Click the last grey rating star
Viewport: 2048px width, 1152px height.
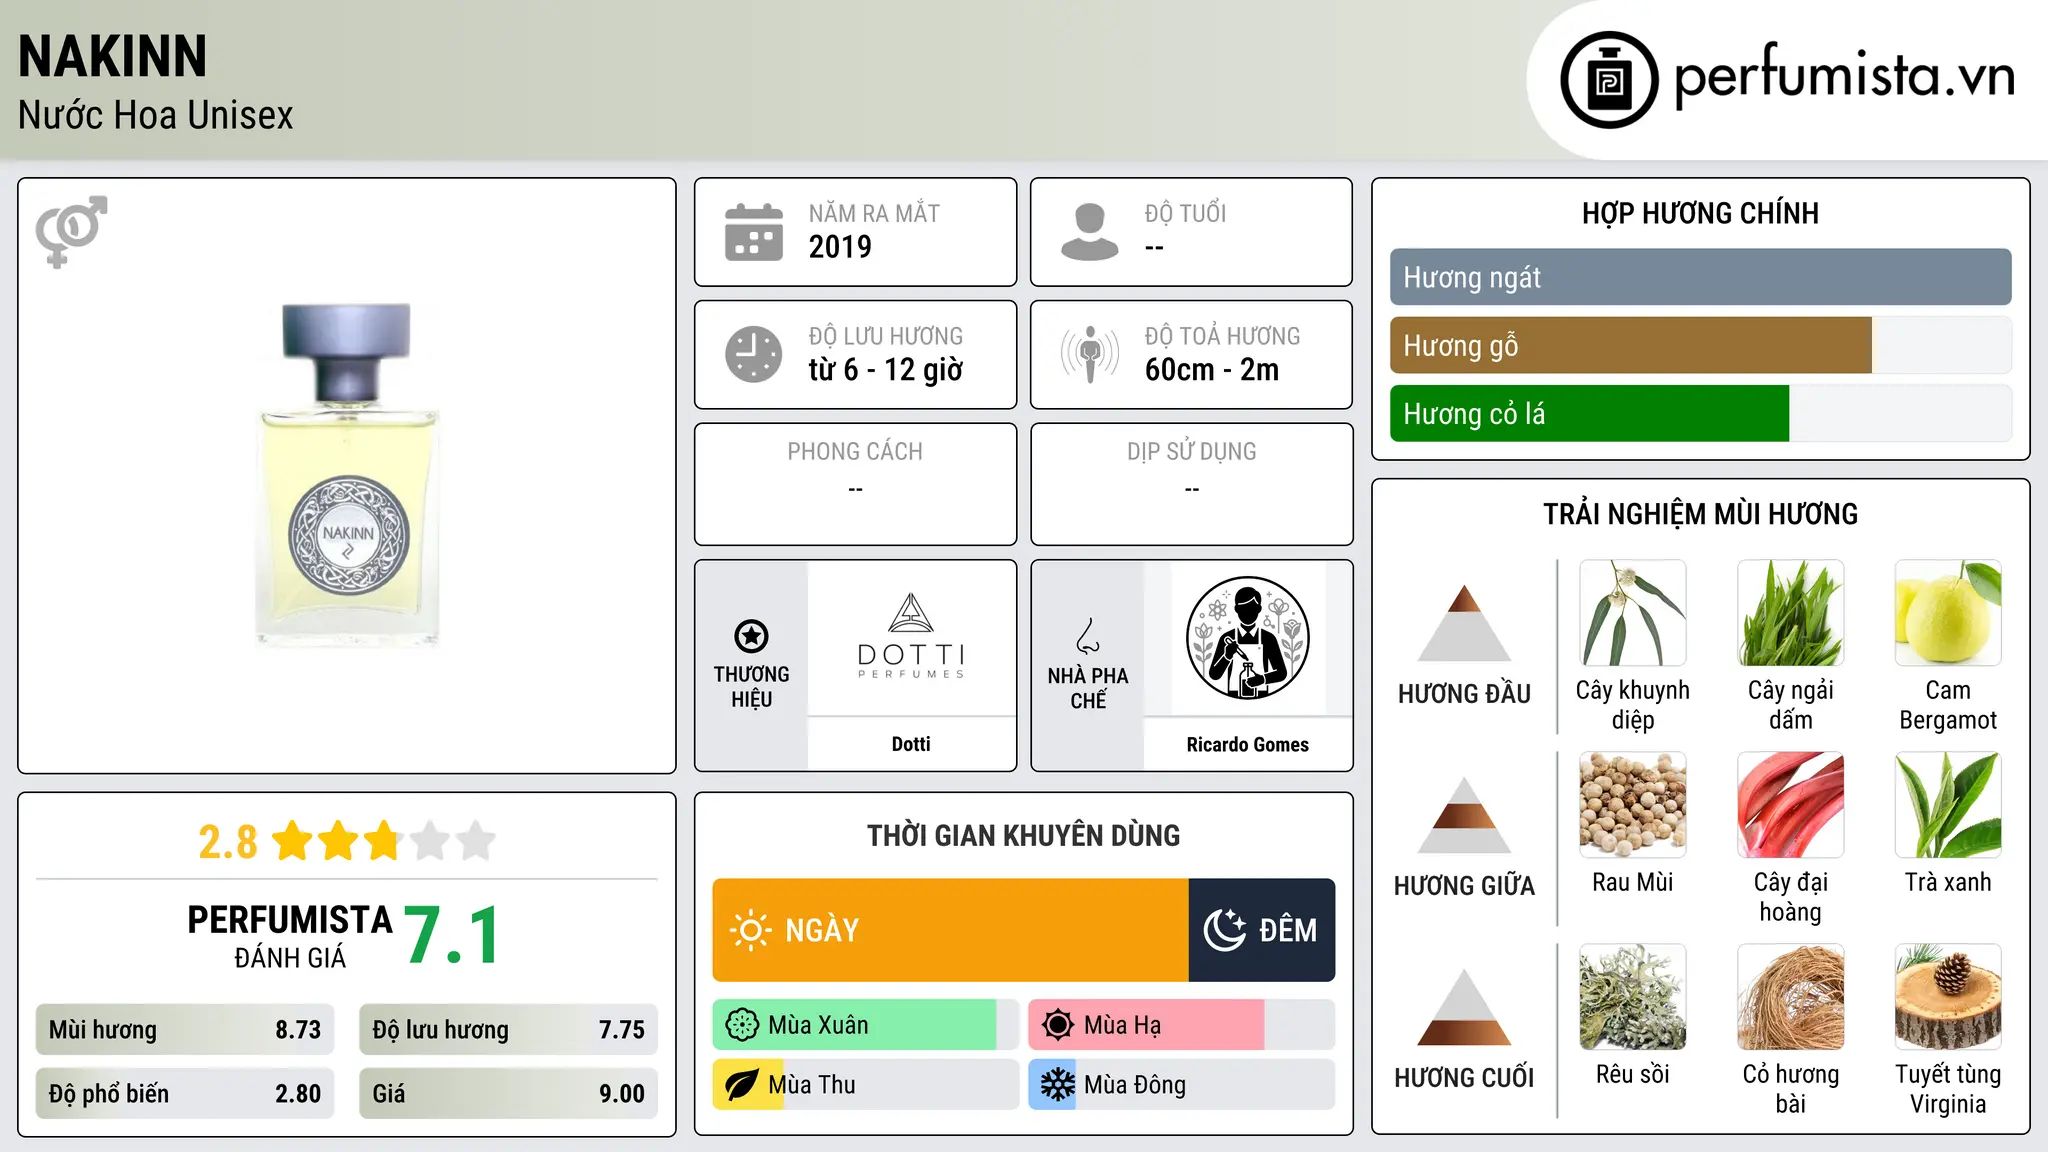(476, 840)
